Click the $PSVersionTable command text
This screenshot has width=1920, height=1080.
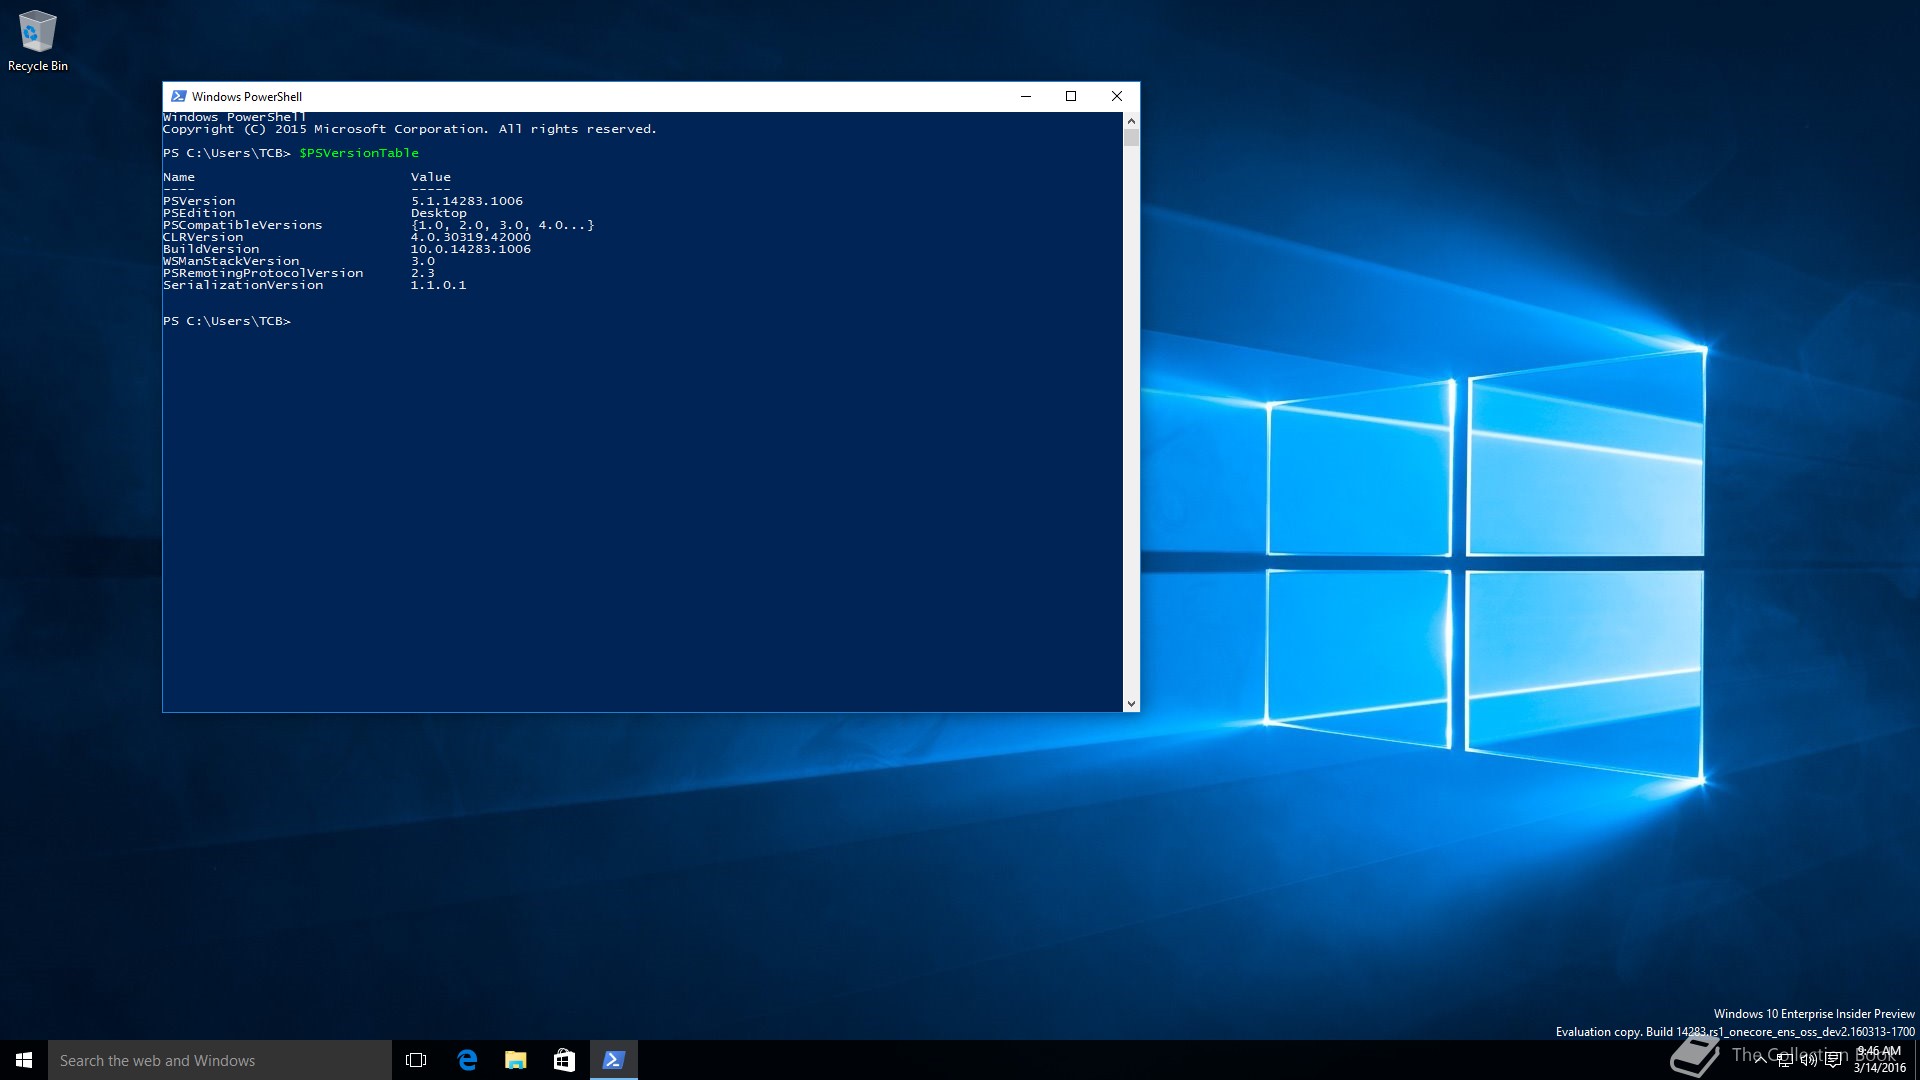pos(359,153)
